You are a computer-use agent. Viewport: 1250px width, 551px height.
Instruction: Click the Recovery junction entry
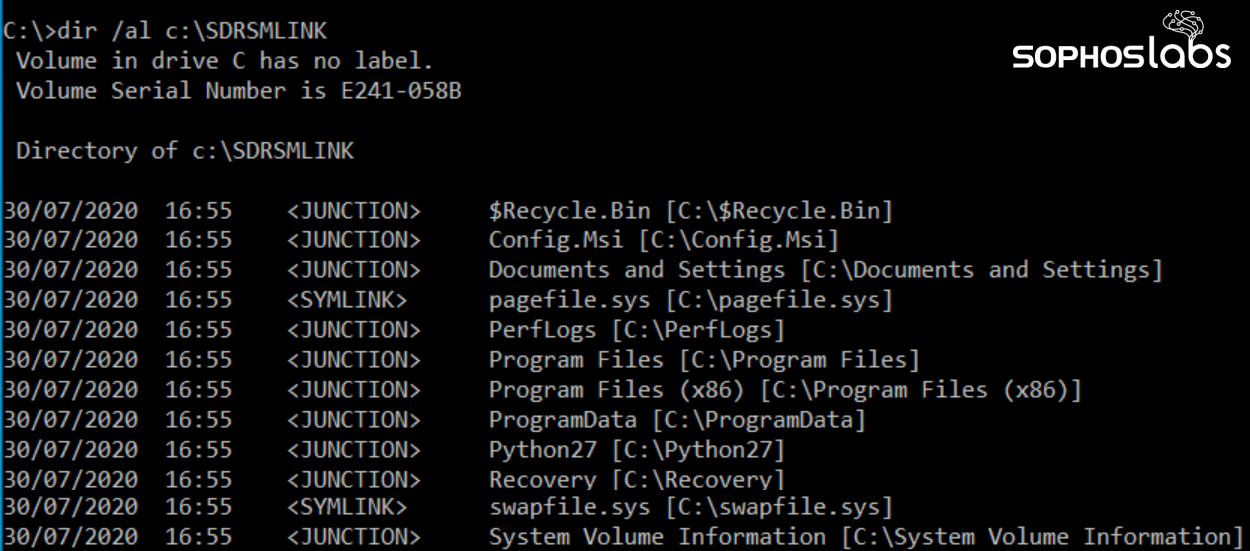[636, 479]
